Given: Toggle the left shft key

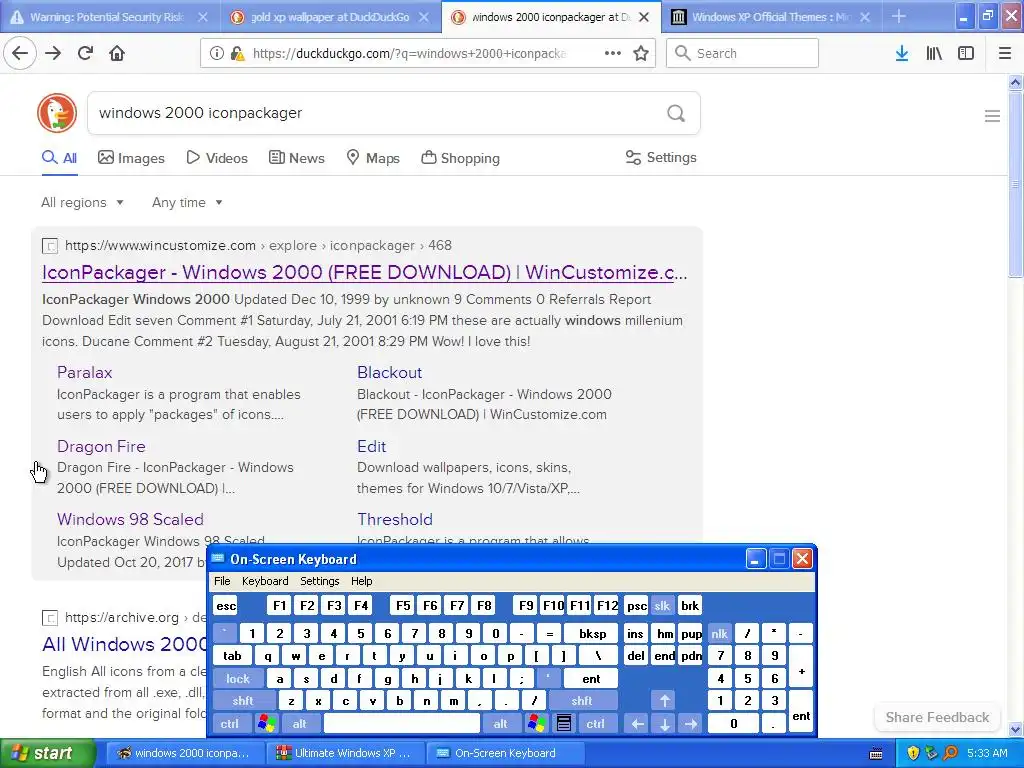Looking at the screenshot, I should (x=244, y=701).
